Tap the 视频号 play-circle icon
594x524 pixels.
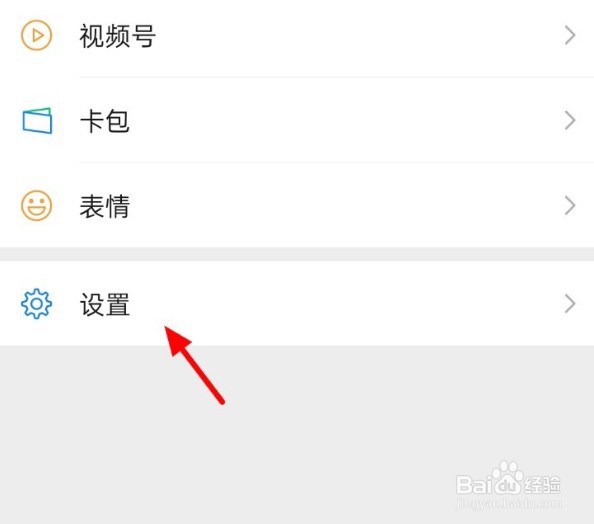(x=36, y=36)
